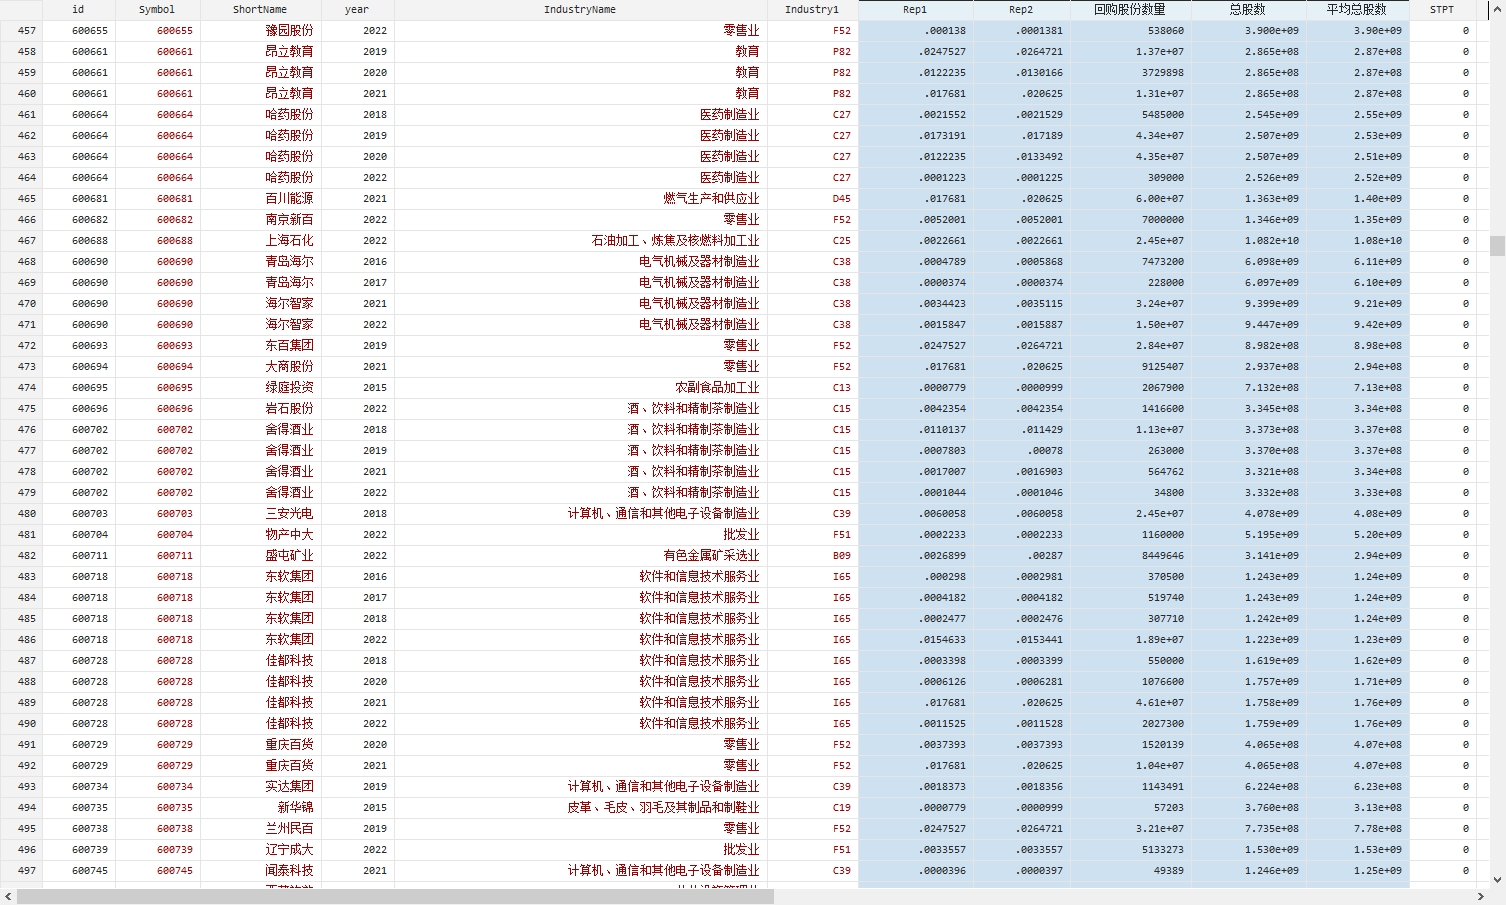
Task: Click id cell 600745 in row 497
Action: pos(89,871)
